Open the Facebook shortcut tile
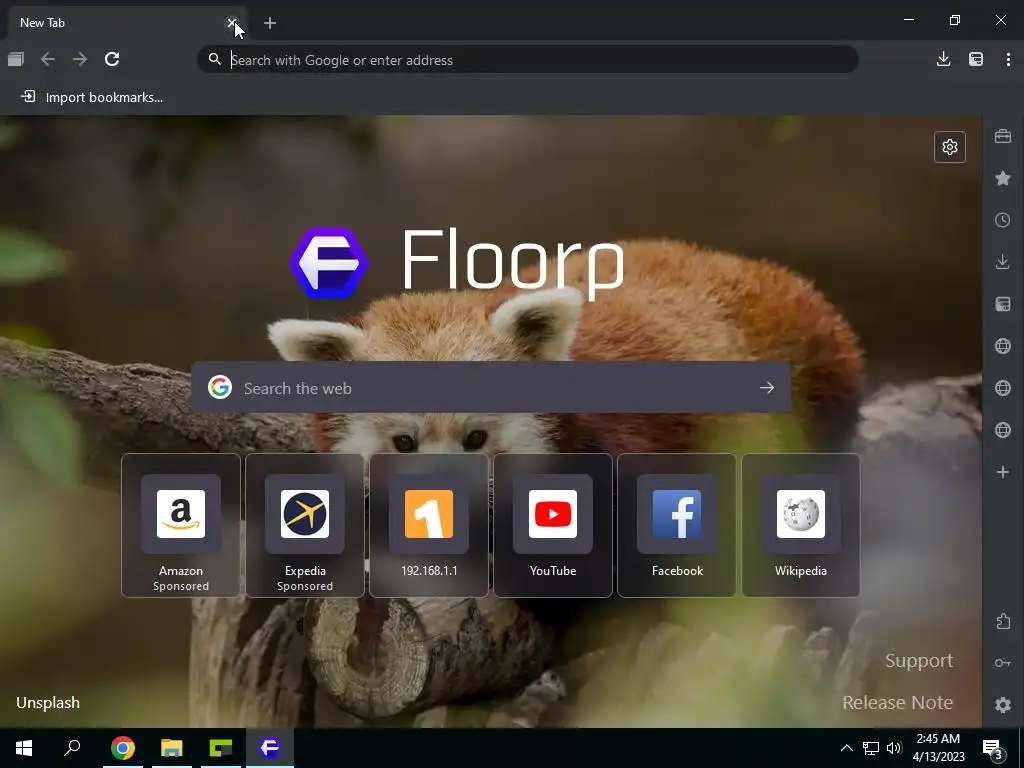Screen dimensions: 1024x768 click(x=677, y=525)
